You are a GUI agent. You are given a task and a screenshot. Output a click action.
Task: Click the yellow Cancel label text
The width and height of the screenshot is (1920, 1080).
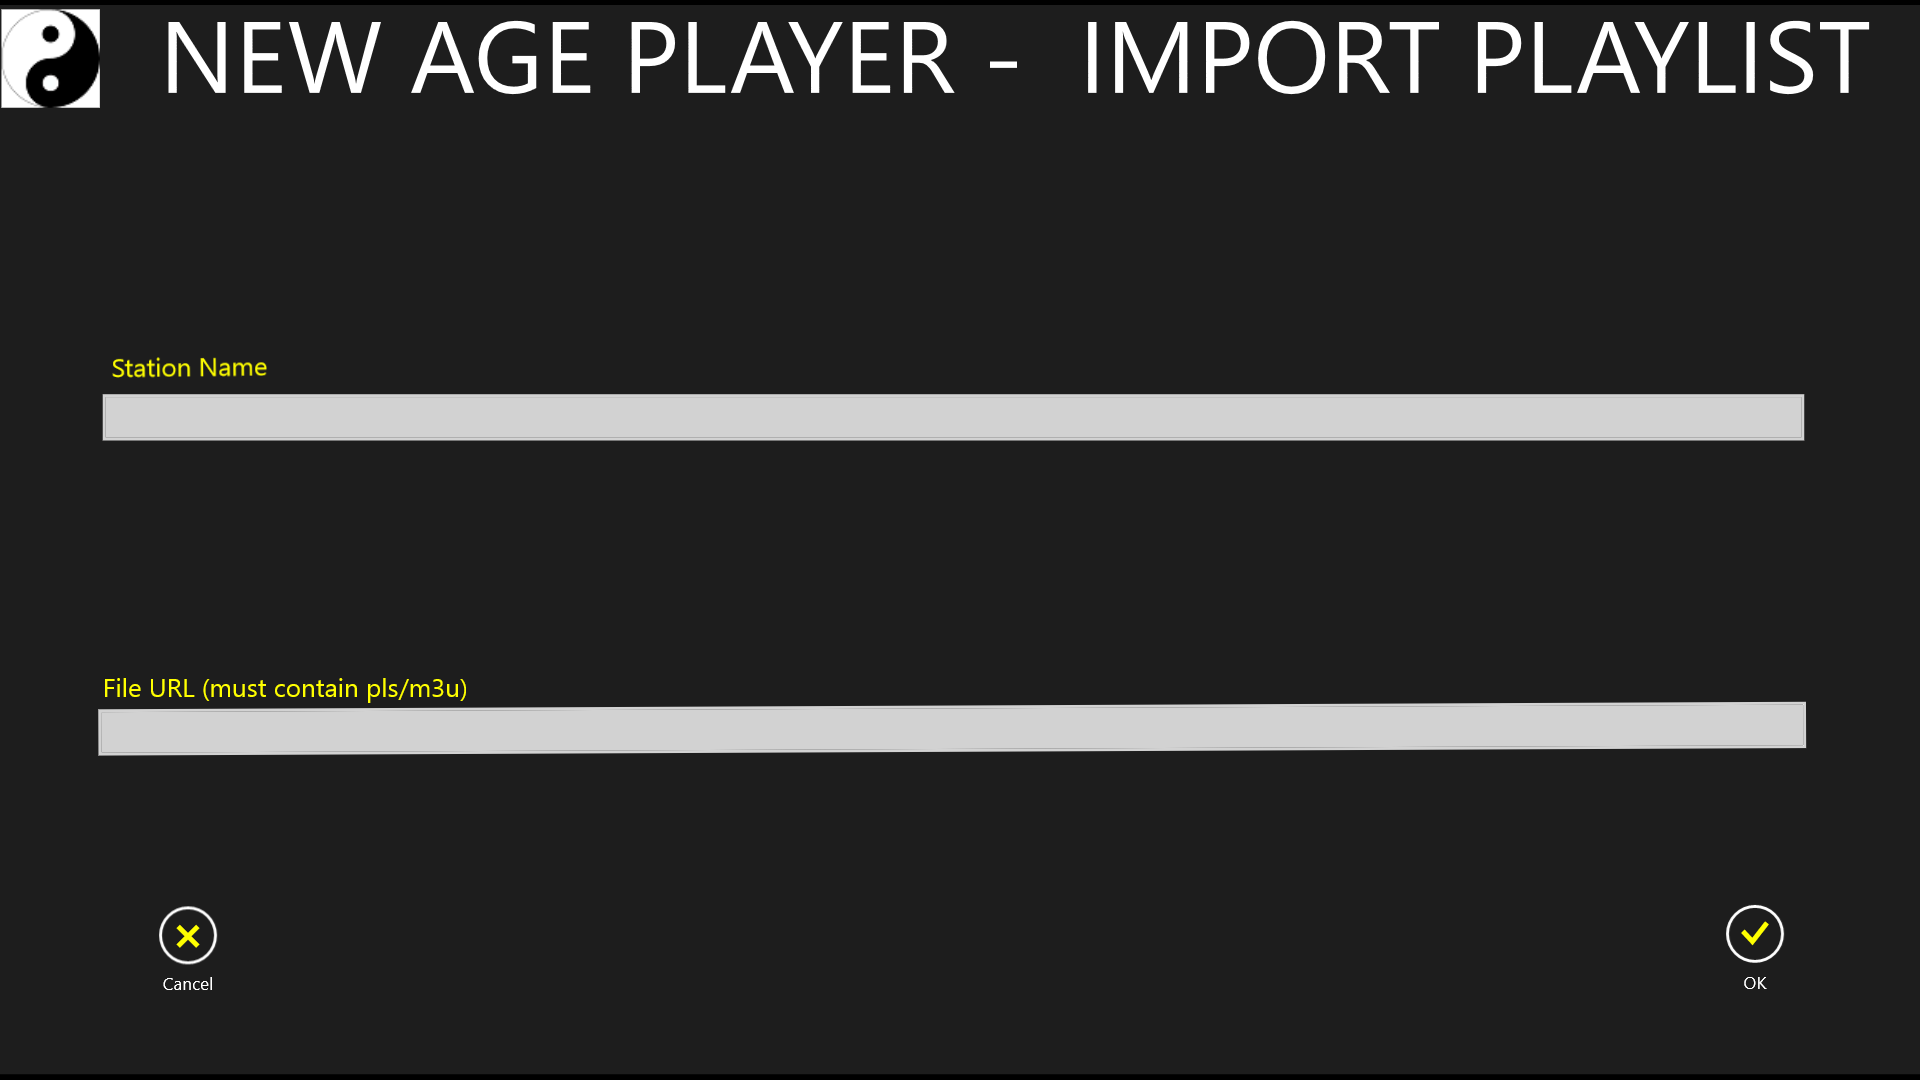pyautogui.click(x=187, y=984)
